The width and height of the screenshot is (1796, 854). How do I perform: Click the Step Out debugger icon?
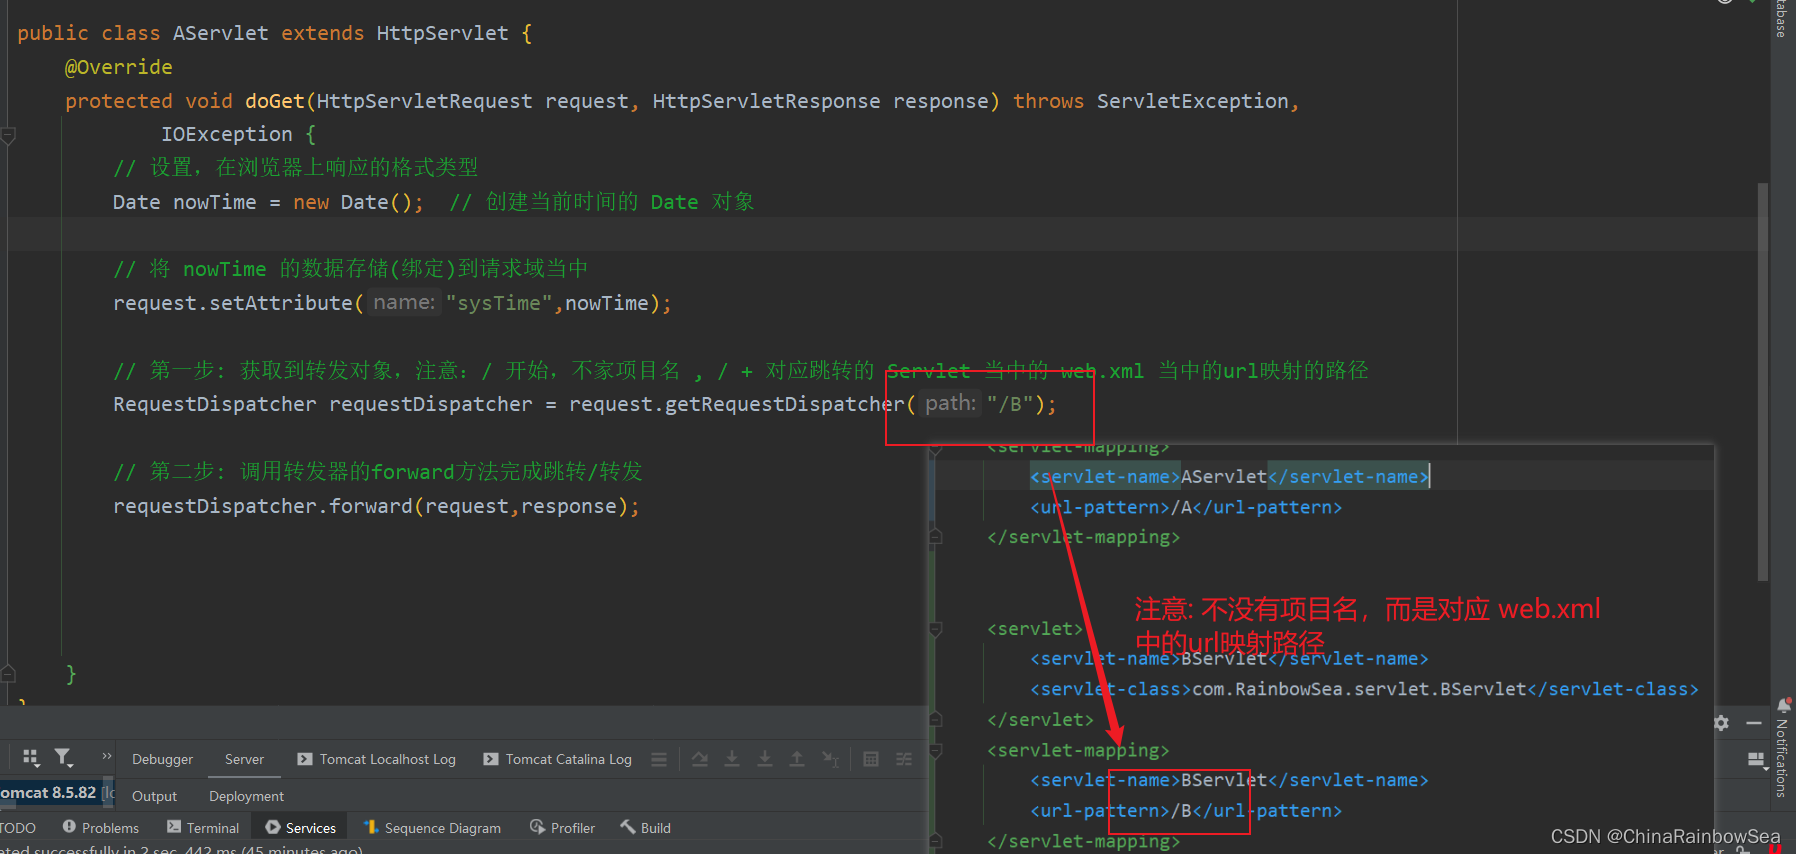(797, 759)
